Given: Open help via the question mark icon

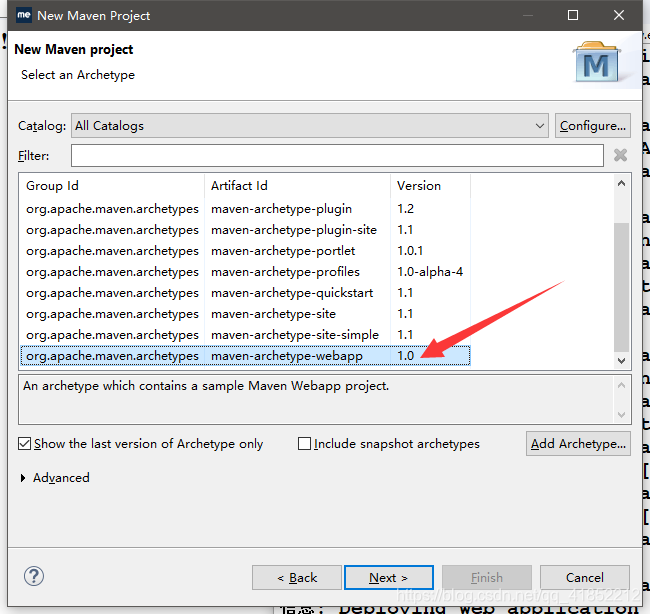Looking at the screenshot, I should tap(34, 576).
